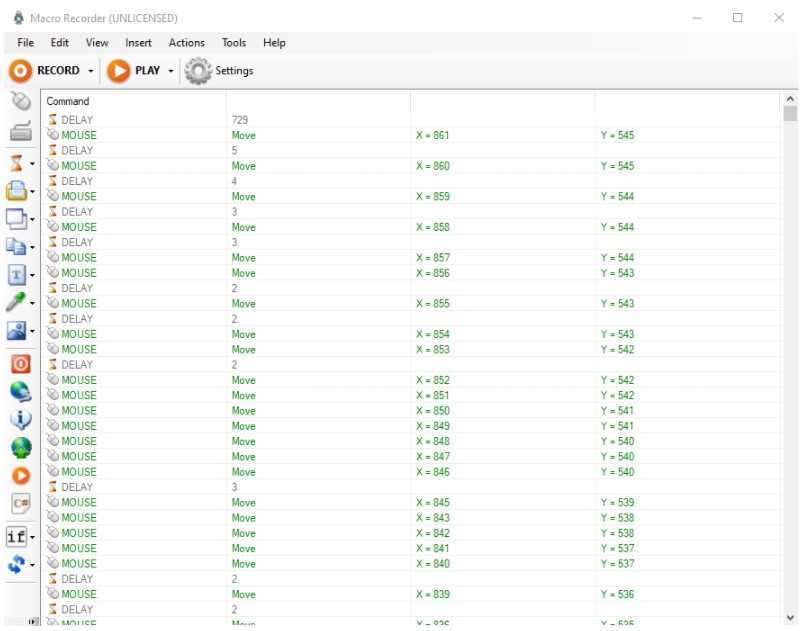Screen dimensions: 802x631
Task: Click the blue info bubble icon
Action: [20, 419]
